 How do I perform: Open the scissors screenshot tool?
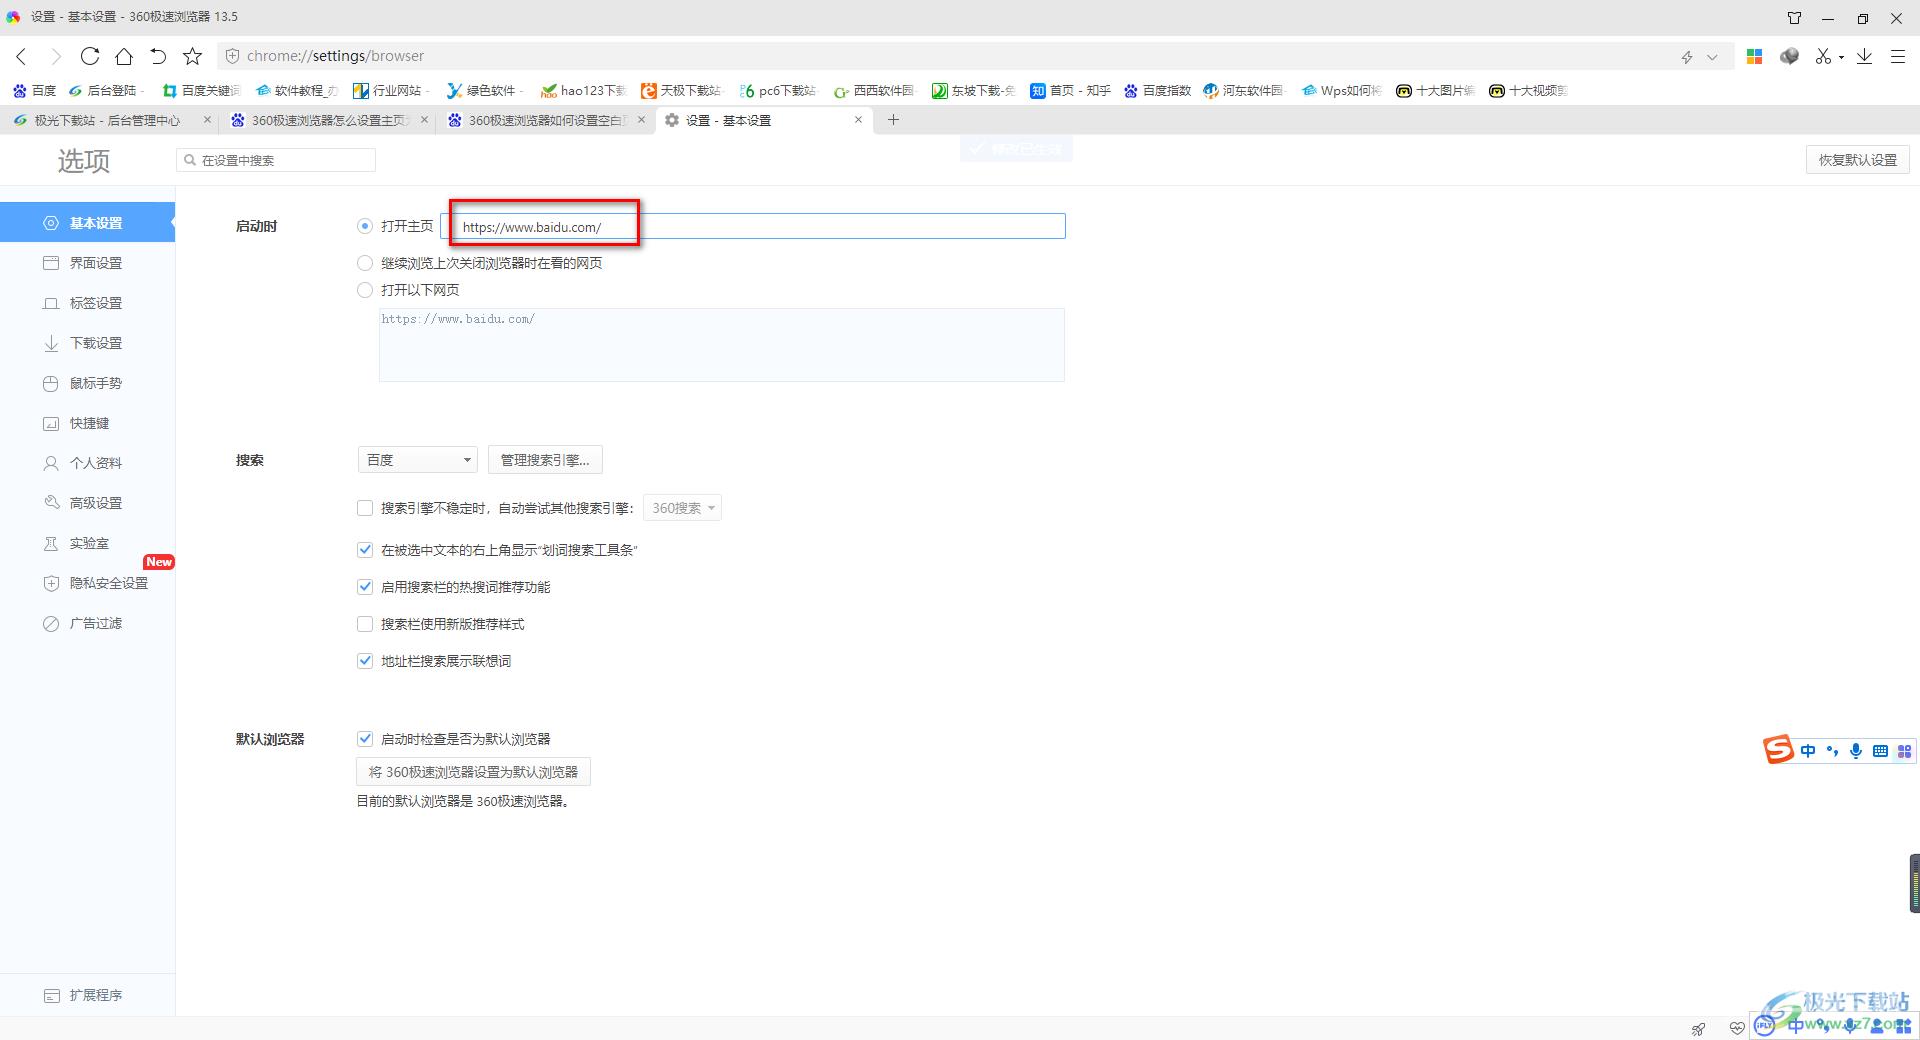[x=1824, y=56]
